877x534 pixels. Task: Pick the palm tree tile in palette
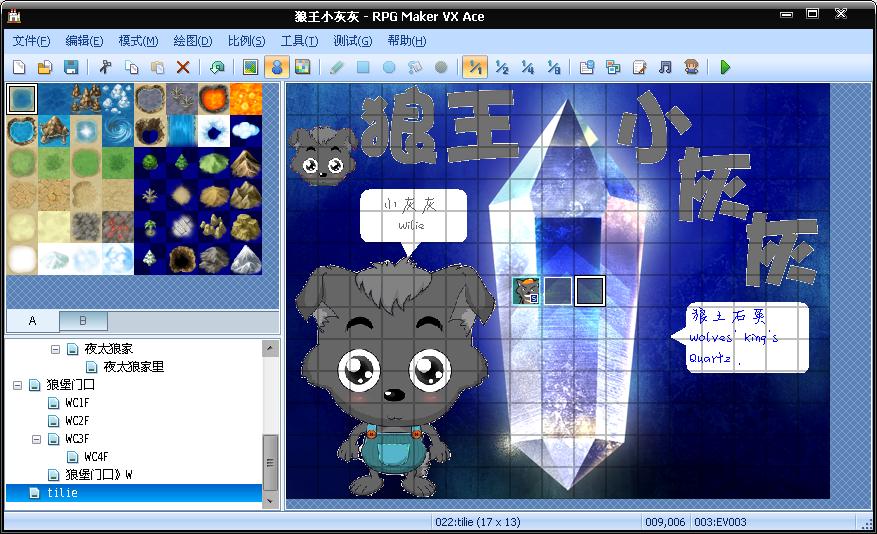tap(150, 226)
